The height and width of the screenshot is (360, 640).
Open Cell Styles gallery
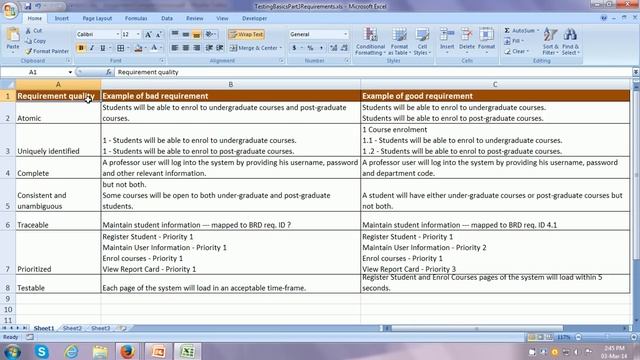[422, 41]
